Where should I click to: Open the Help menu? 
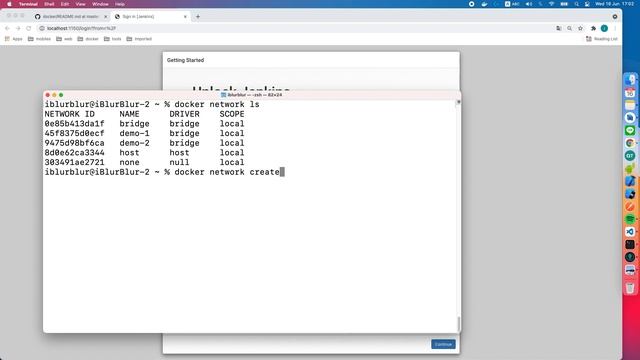coord(120,4)
